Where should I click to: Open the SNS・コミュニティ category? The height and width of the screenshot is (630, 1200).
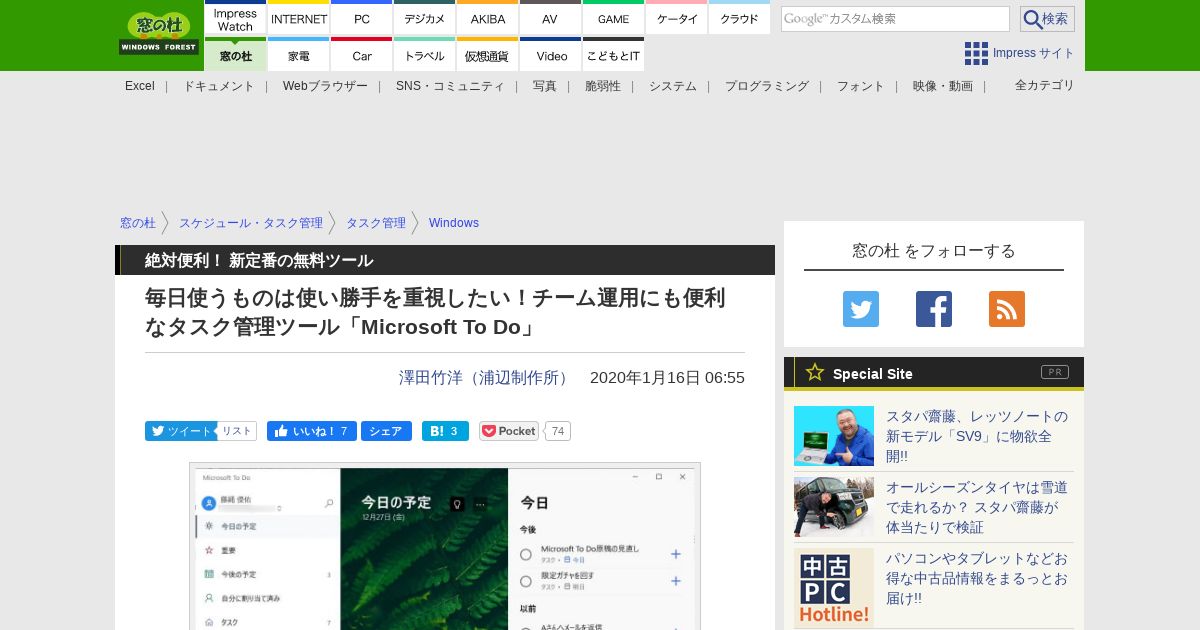tap(450, 86)
